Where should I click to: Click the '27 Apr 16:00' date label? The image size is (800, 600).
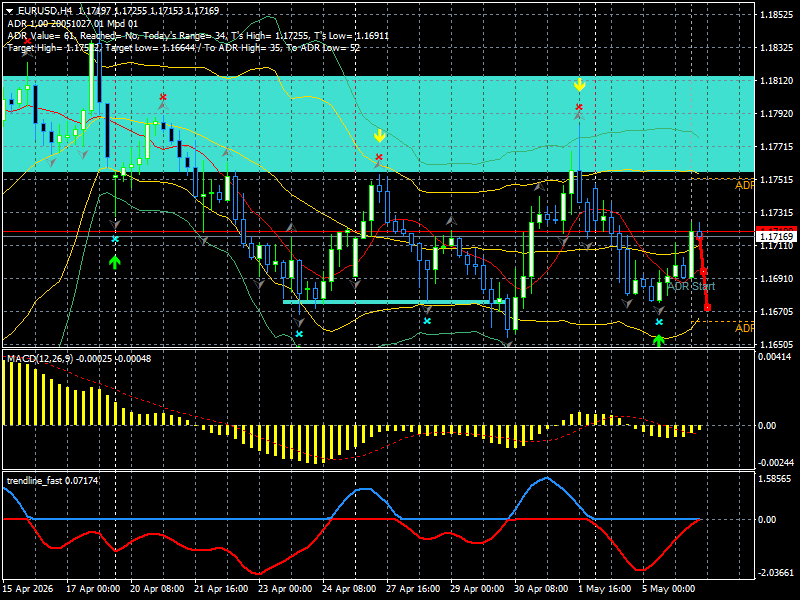(413, 589)
